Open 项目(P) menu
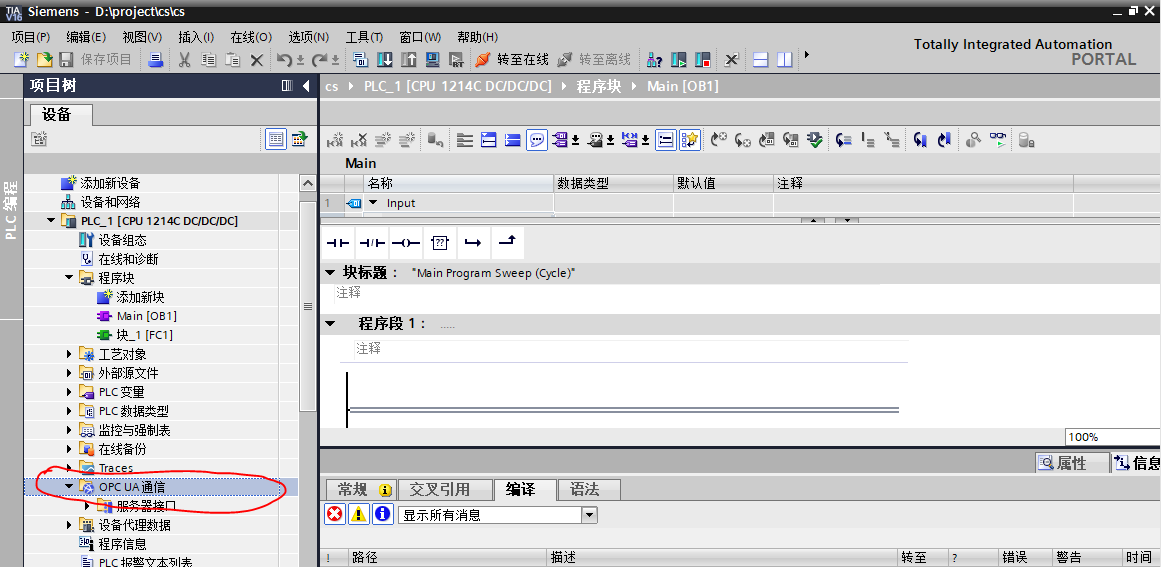This screenshot has height=567, width=1162. [x=30, y=37]
